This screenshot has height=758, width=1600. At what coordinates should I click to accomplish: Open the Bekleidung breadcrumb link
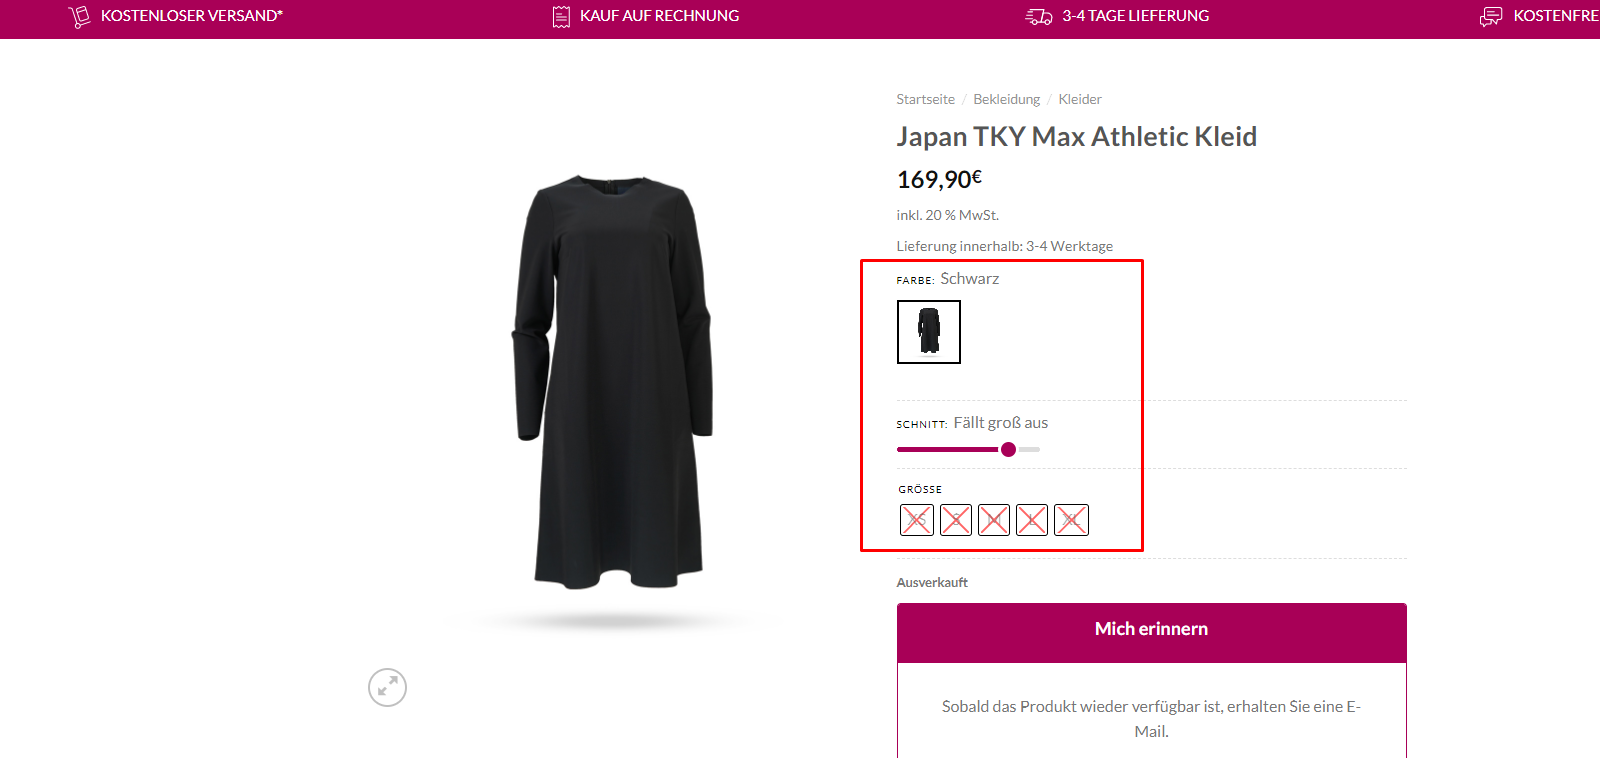(1007, 99)
